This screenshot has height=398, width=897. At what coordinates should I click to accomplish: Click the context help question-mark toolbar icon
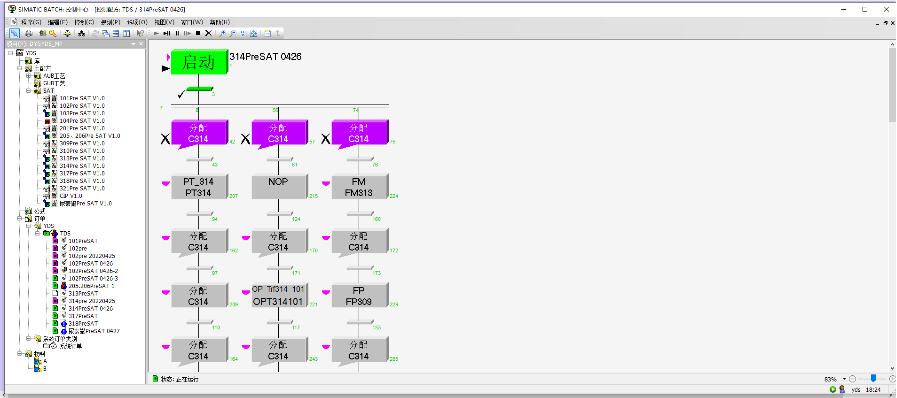pyautogui.click(x=140, y=33)
